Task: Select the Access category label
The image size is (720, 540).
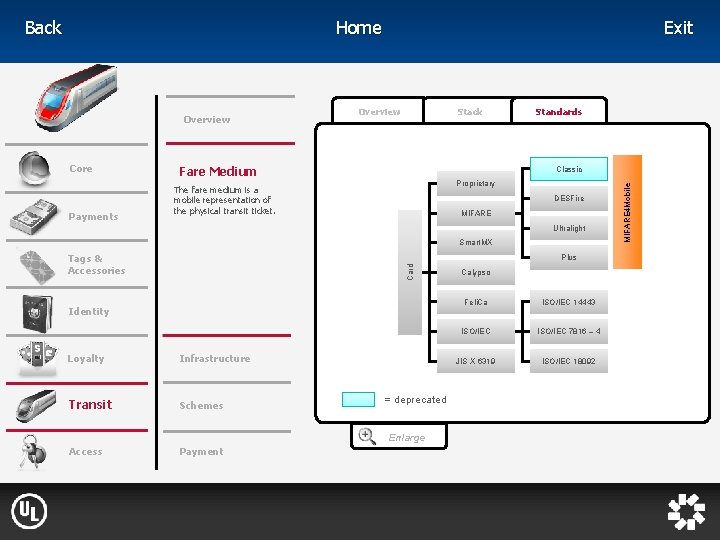Action: (85, 452)
